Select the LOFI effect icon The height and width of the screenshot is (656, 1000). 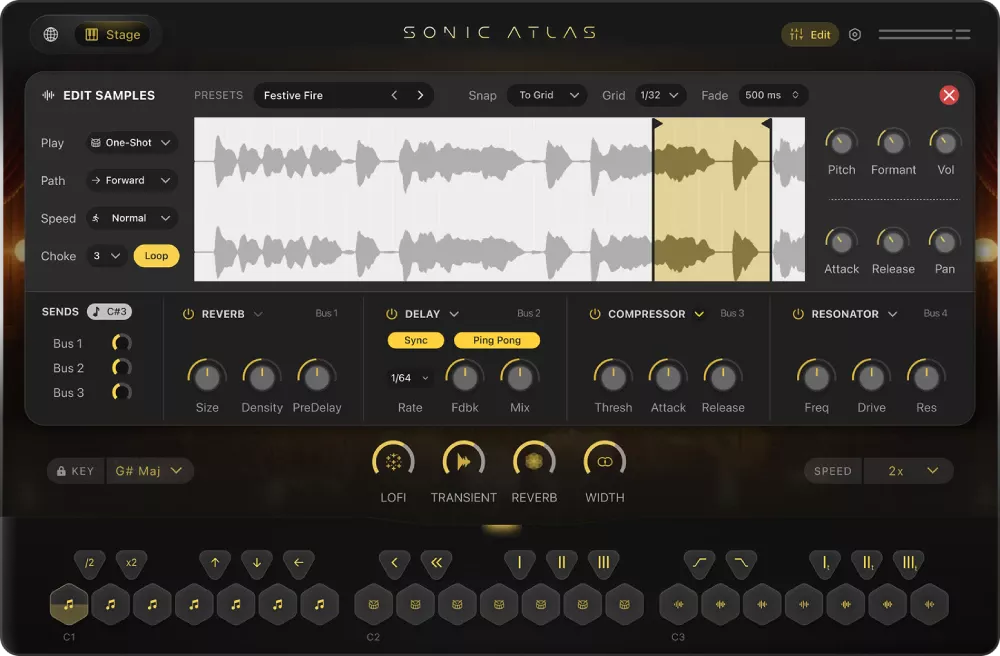point(393,462)
